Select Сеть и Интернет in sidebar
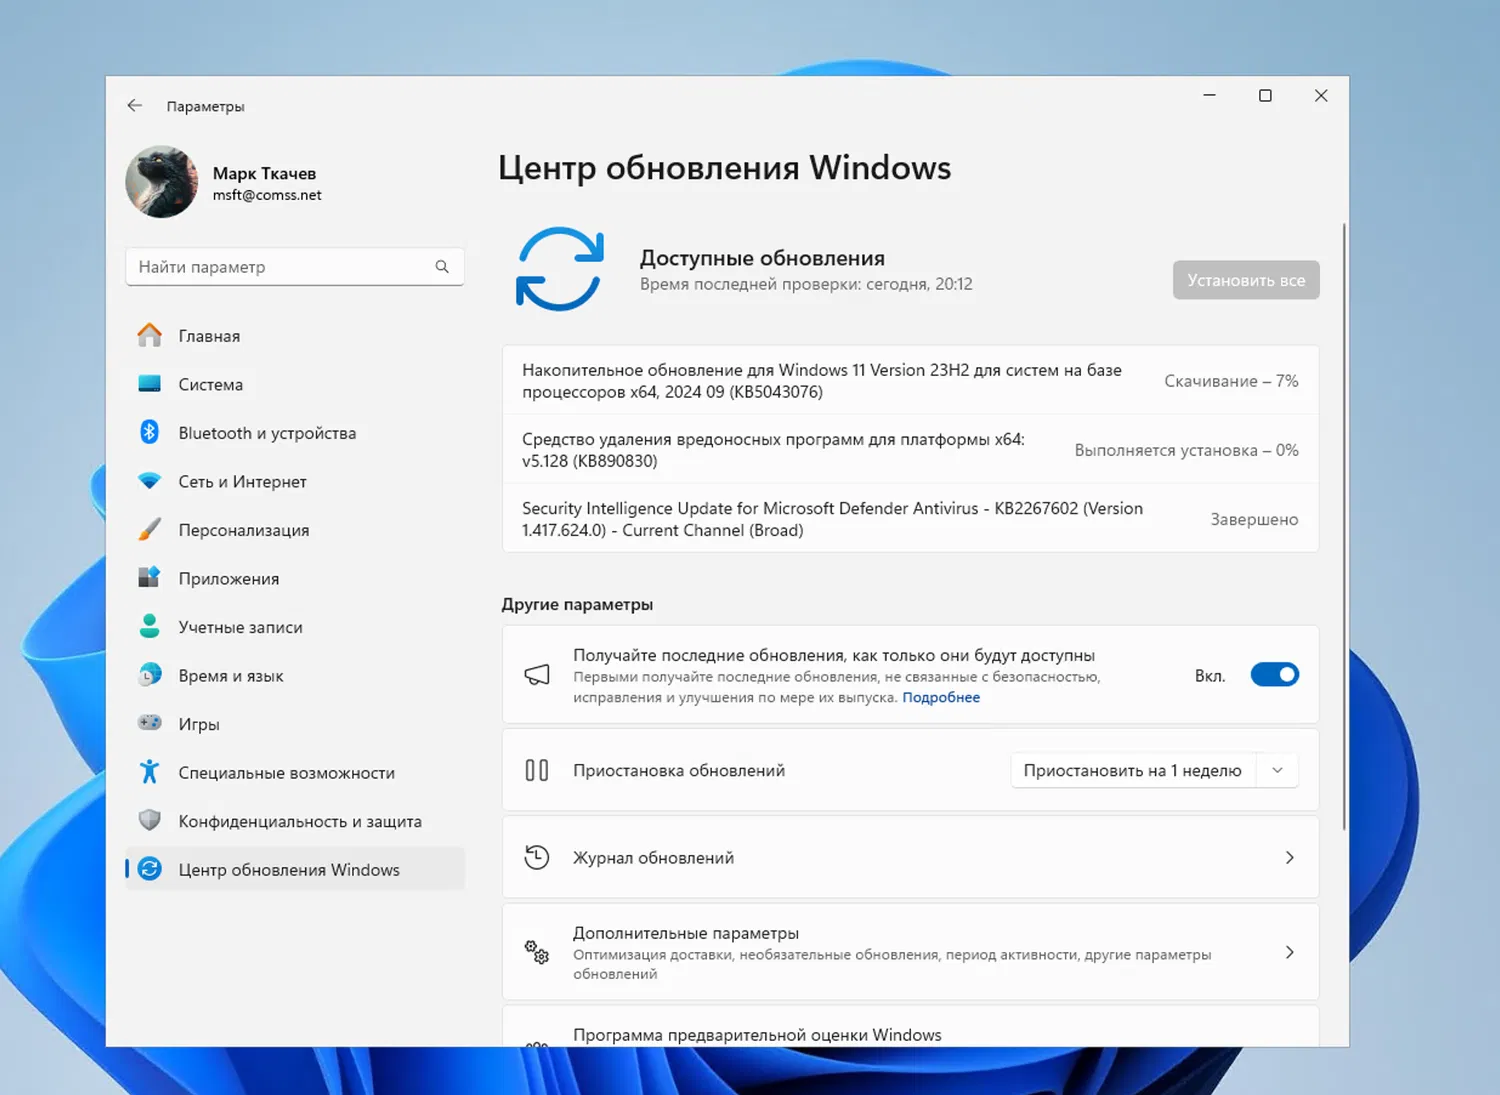This screenshot has width=1500, height=1095. (x=295, y=481)
